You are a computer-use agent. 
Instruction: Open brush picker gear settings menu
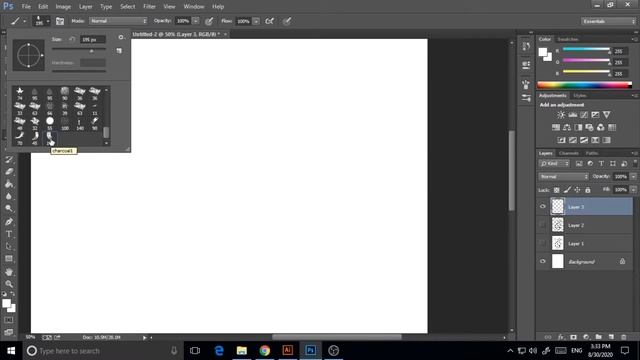(120, 37)
